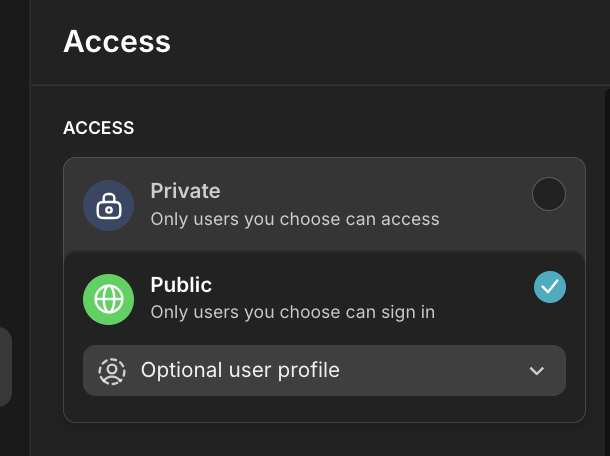Click the word "Public"
Image resolution: width=610 pixels, height=456 pixels.
coord(181,285)
